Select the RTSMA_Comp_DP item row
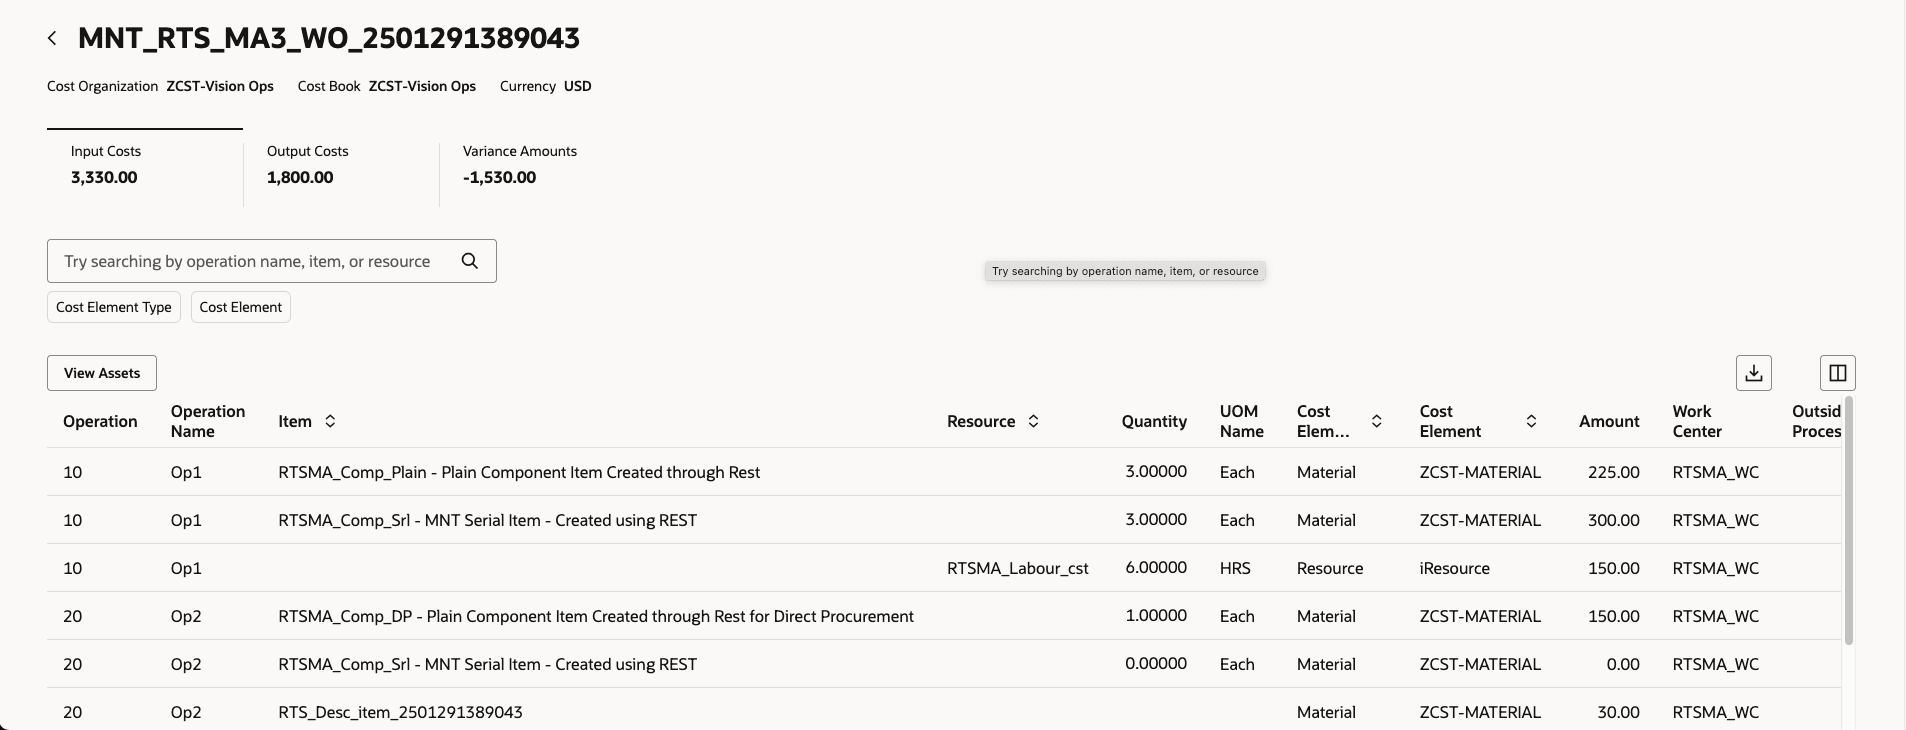Screen dimensions: 1906x730 (595, 616)
